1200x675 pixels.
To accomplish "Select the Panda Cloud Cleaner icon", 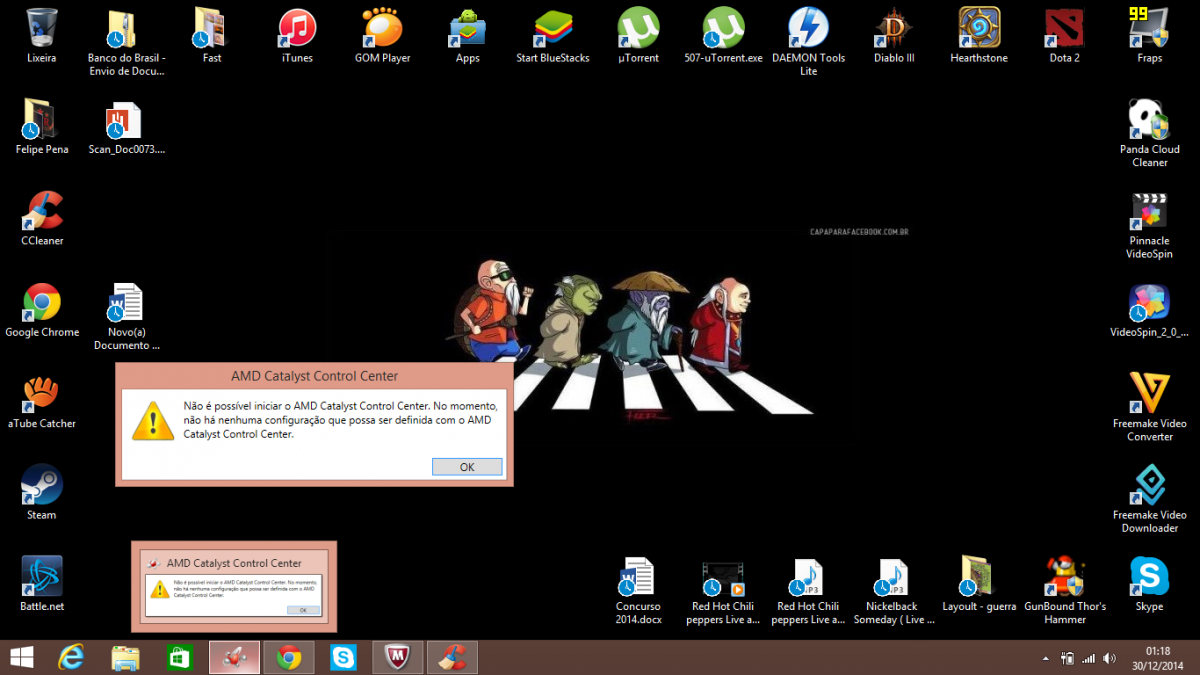I will coord(1150,133).
